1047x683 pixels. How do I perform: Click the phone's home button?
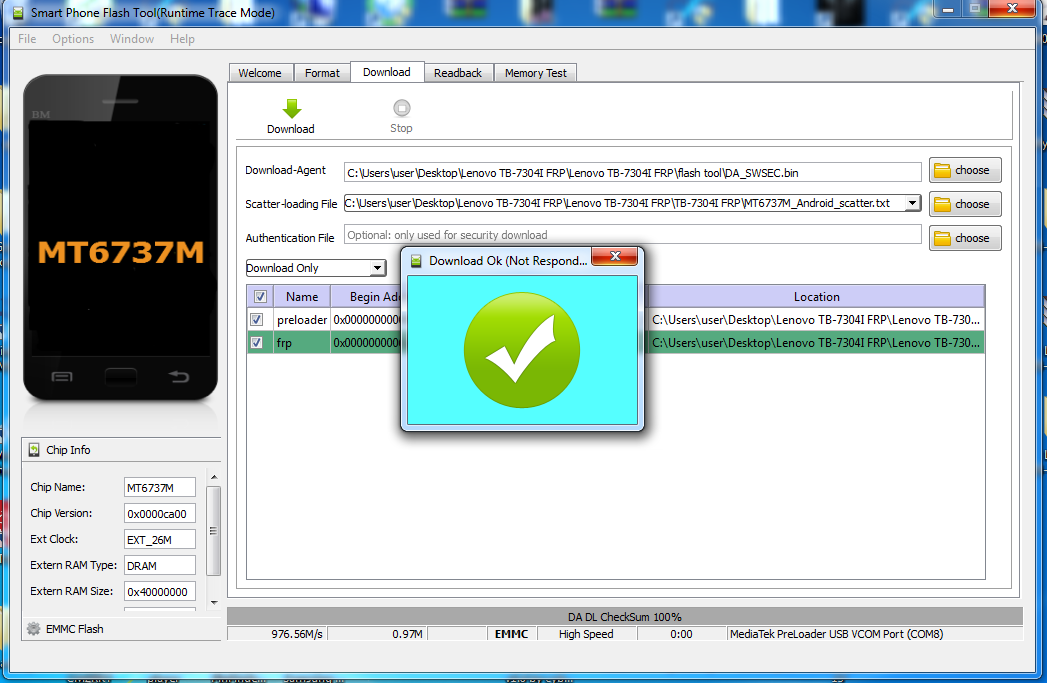tap(121, 377)
